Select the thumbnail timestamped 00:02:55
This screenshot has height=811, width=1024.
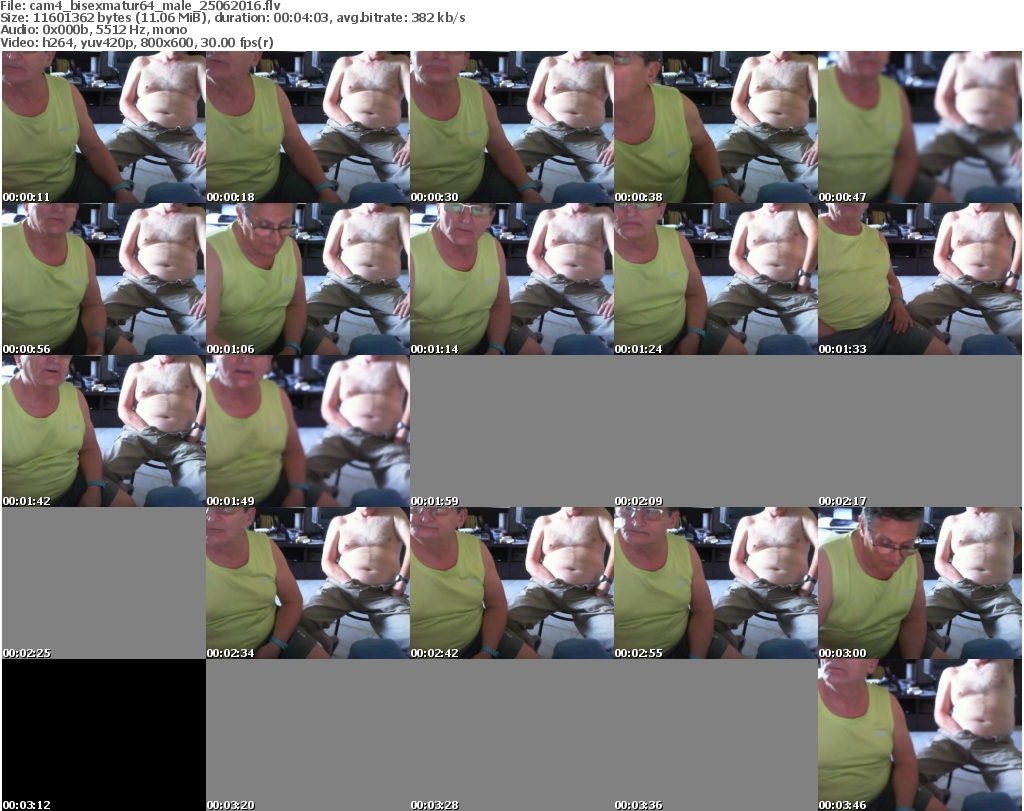point(716,583)
